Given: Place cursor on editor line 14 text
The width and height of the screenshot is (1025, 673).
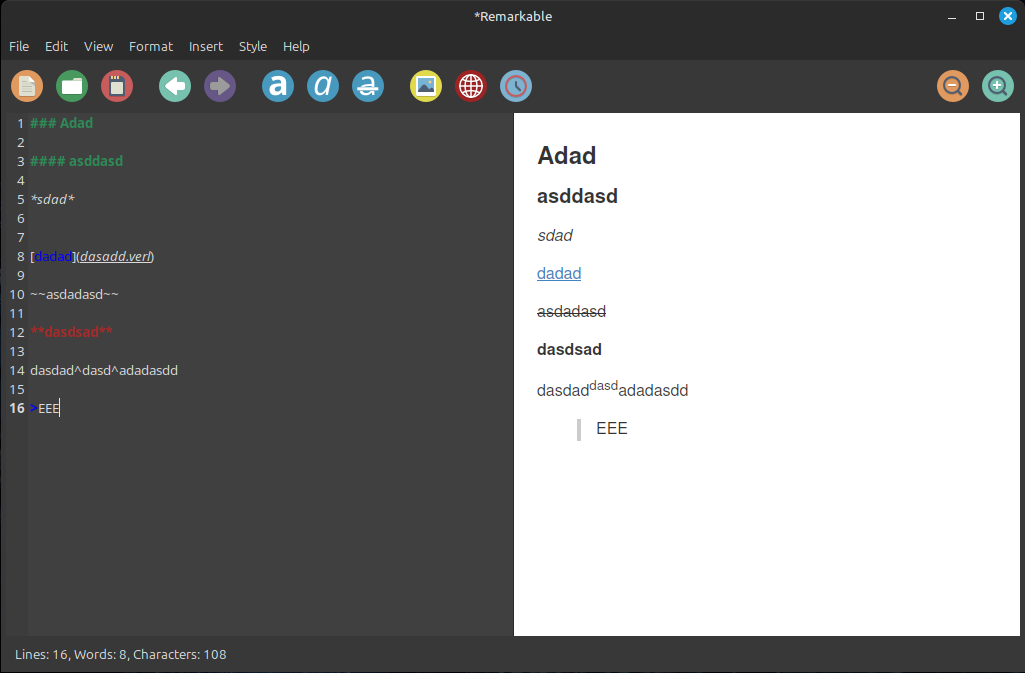Looking at the screenshot, I should pos(104,370).
